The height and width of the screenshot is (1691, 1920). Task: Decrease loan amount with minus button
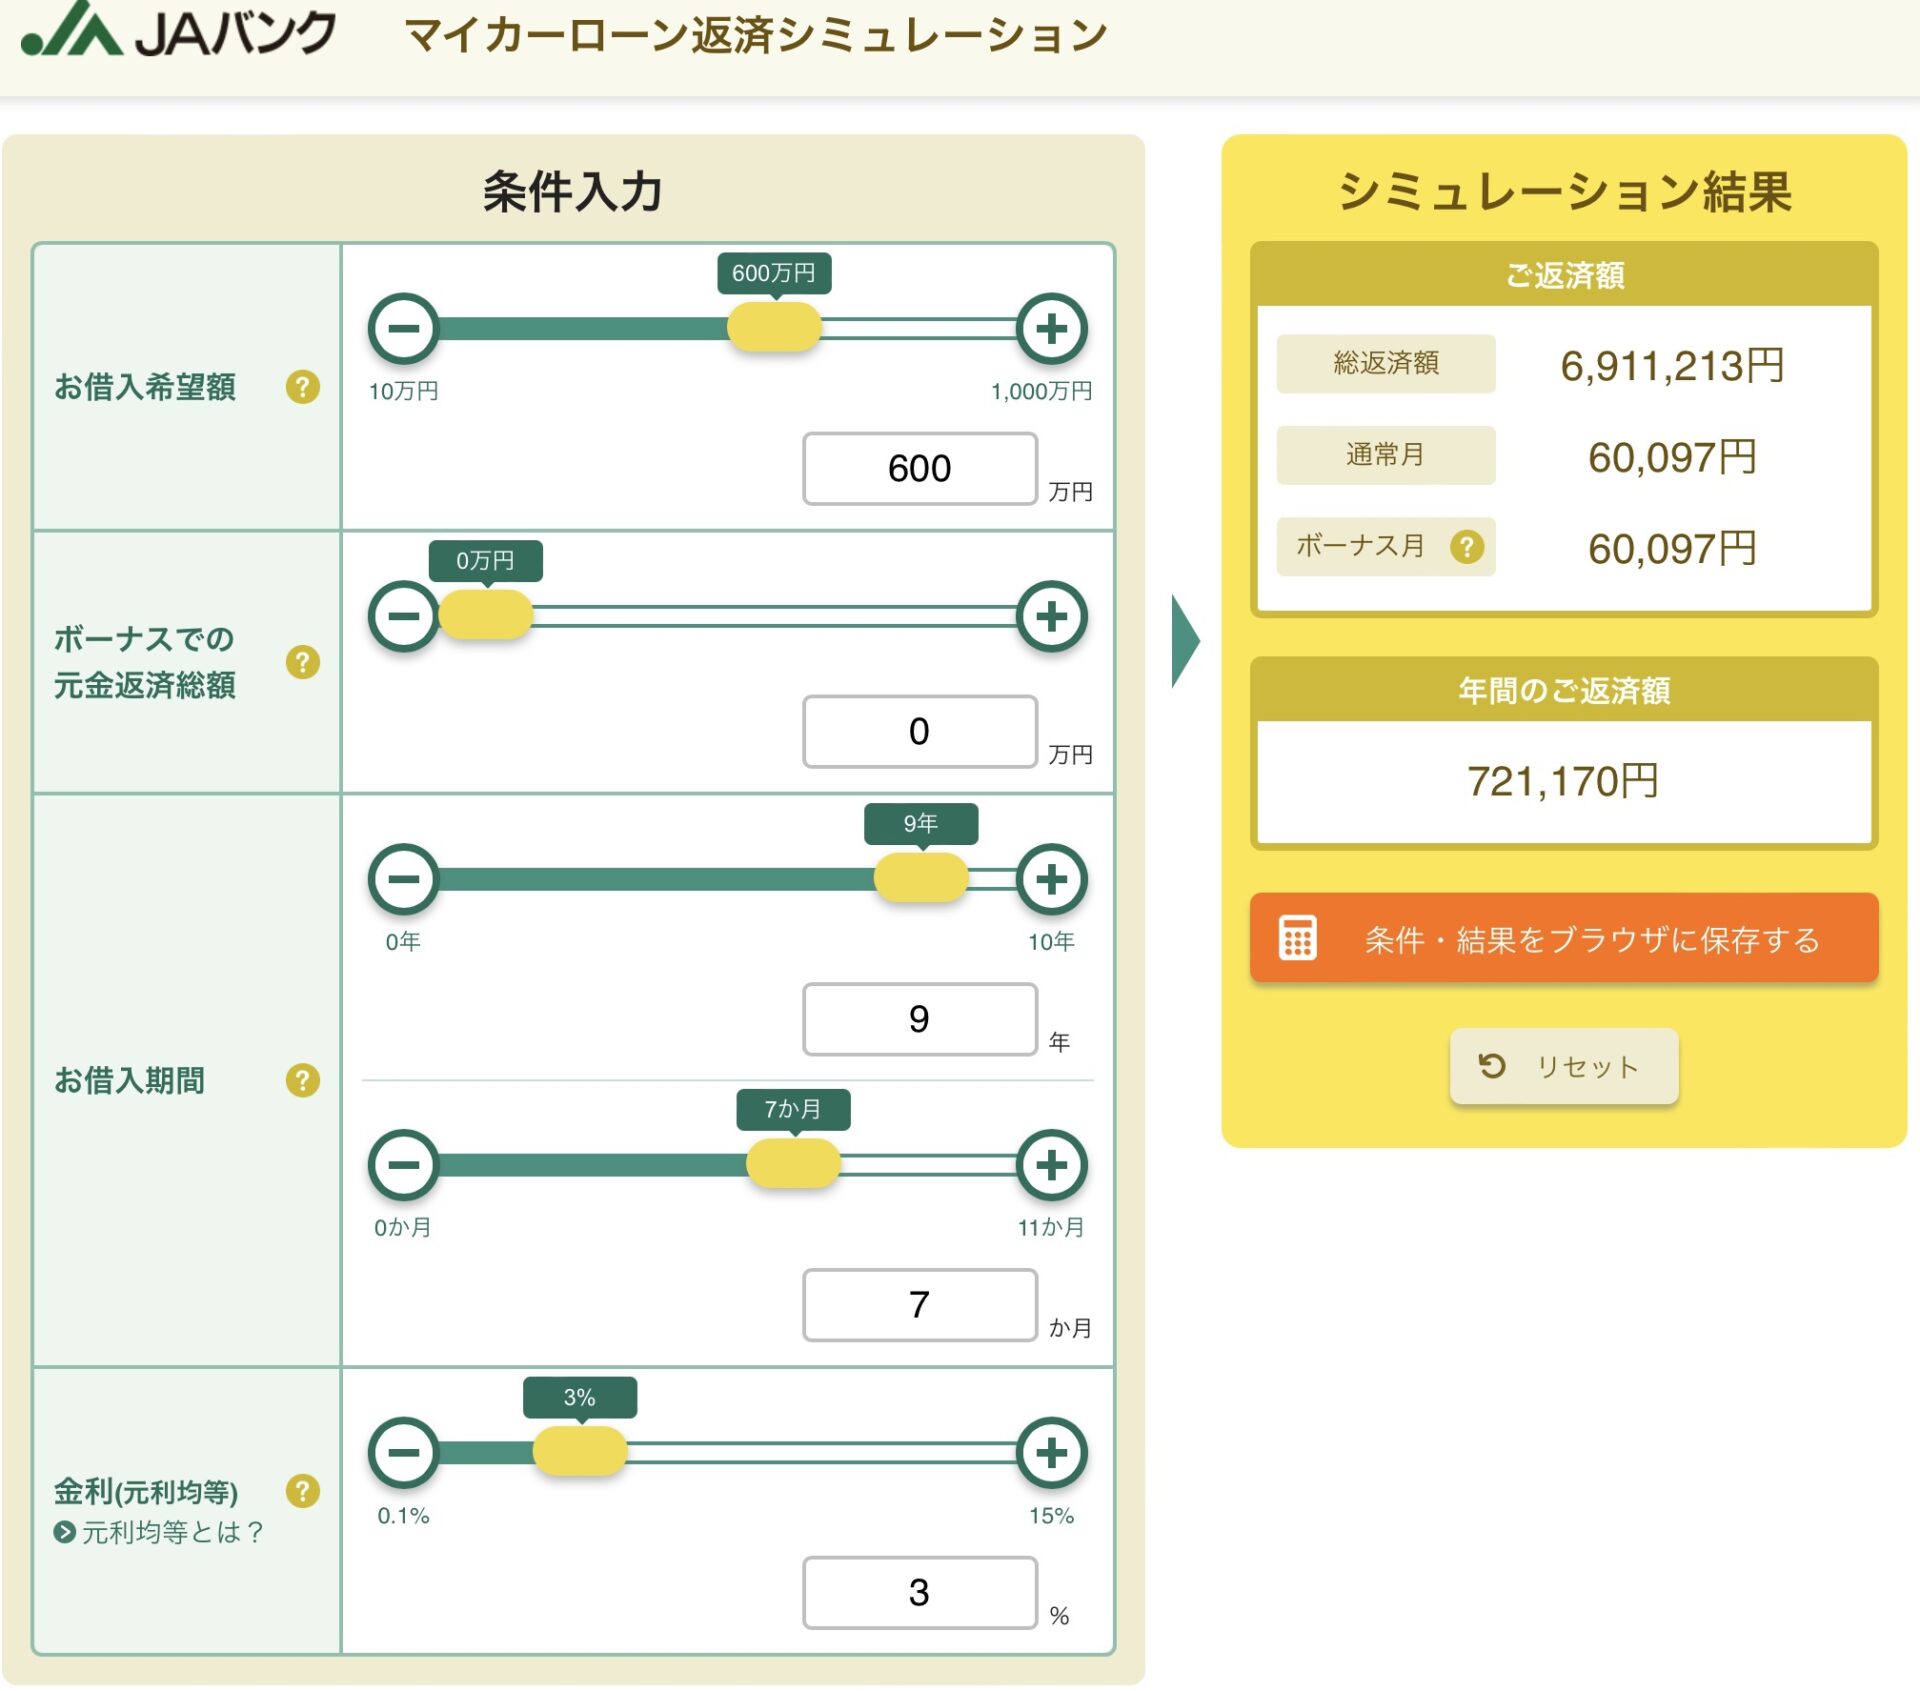[x=403, y=328]
